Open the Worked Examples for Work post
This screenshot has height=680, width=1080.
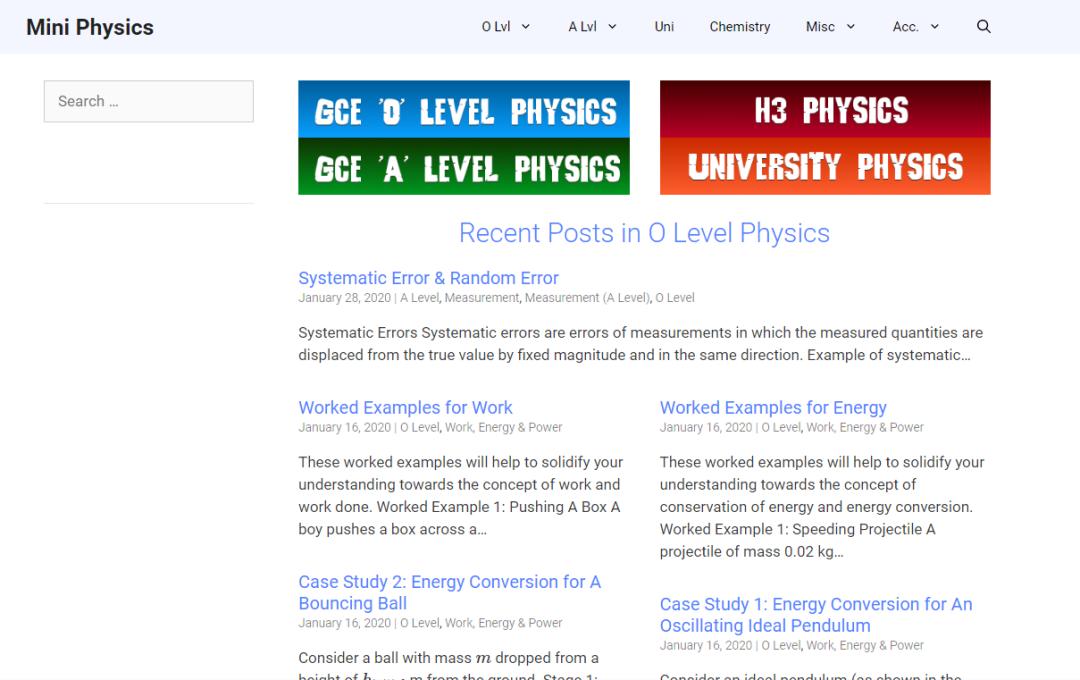(405, 407)
